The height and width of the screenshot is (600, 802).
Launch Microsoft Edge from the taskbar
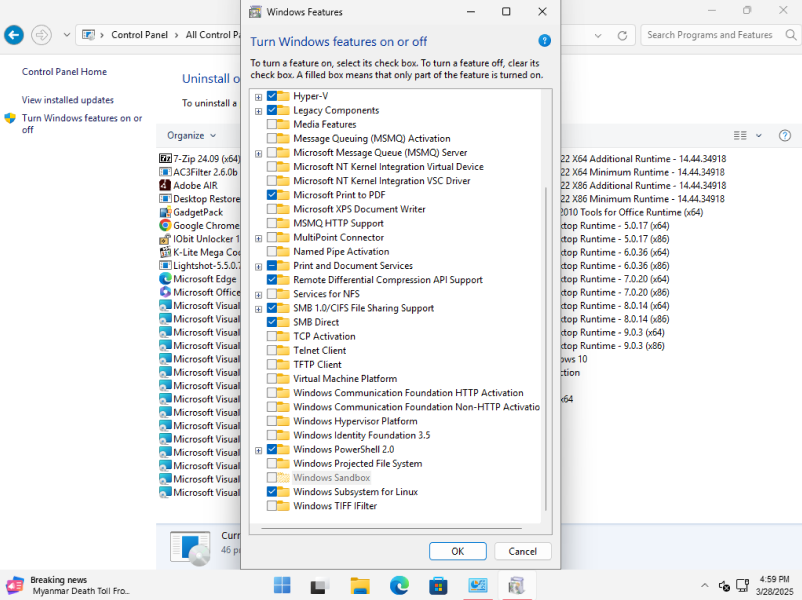coord(399,585)
